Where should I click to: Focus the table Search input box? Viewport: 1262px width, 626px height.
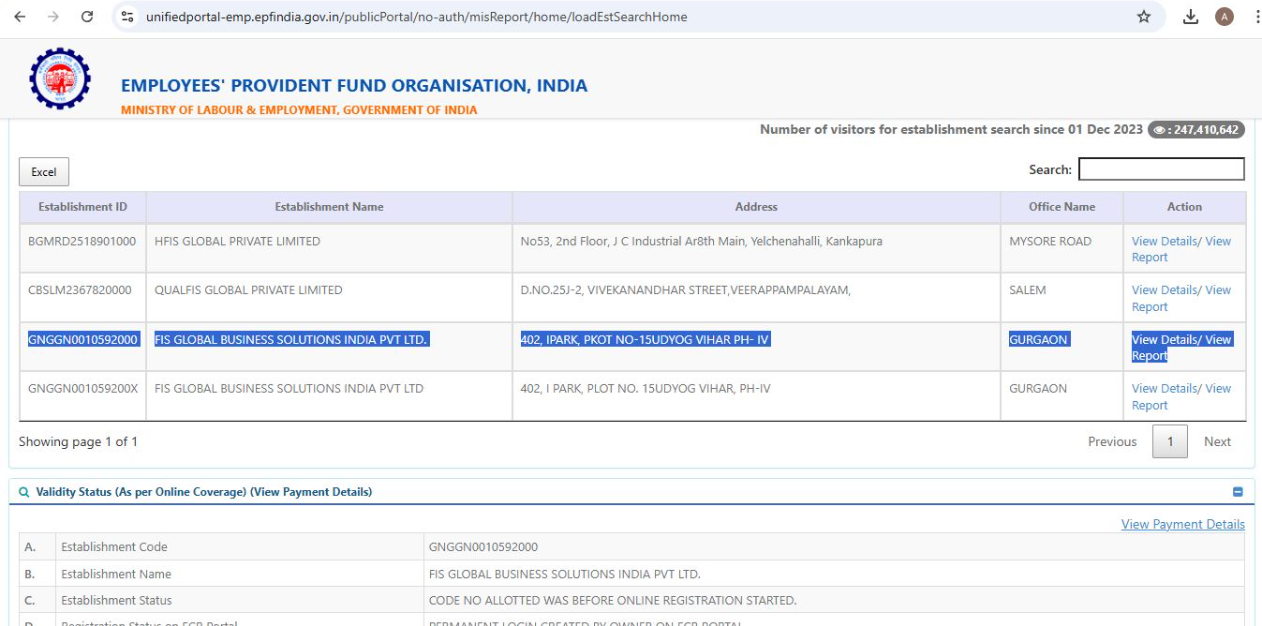pyautogui.click(x=1161, y=170)
